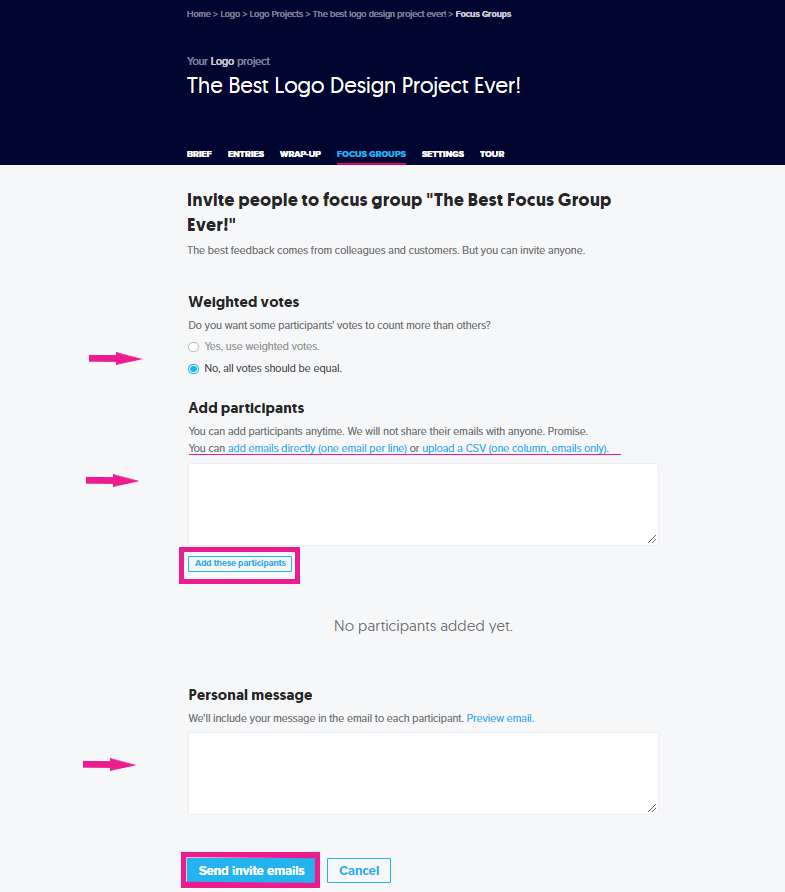Click the 'Add these participants' button
The height and width of the screenshot is (892, 785).
[x=239, y=563]
